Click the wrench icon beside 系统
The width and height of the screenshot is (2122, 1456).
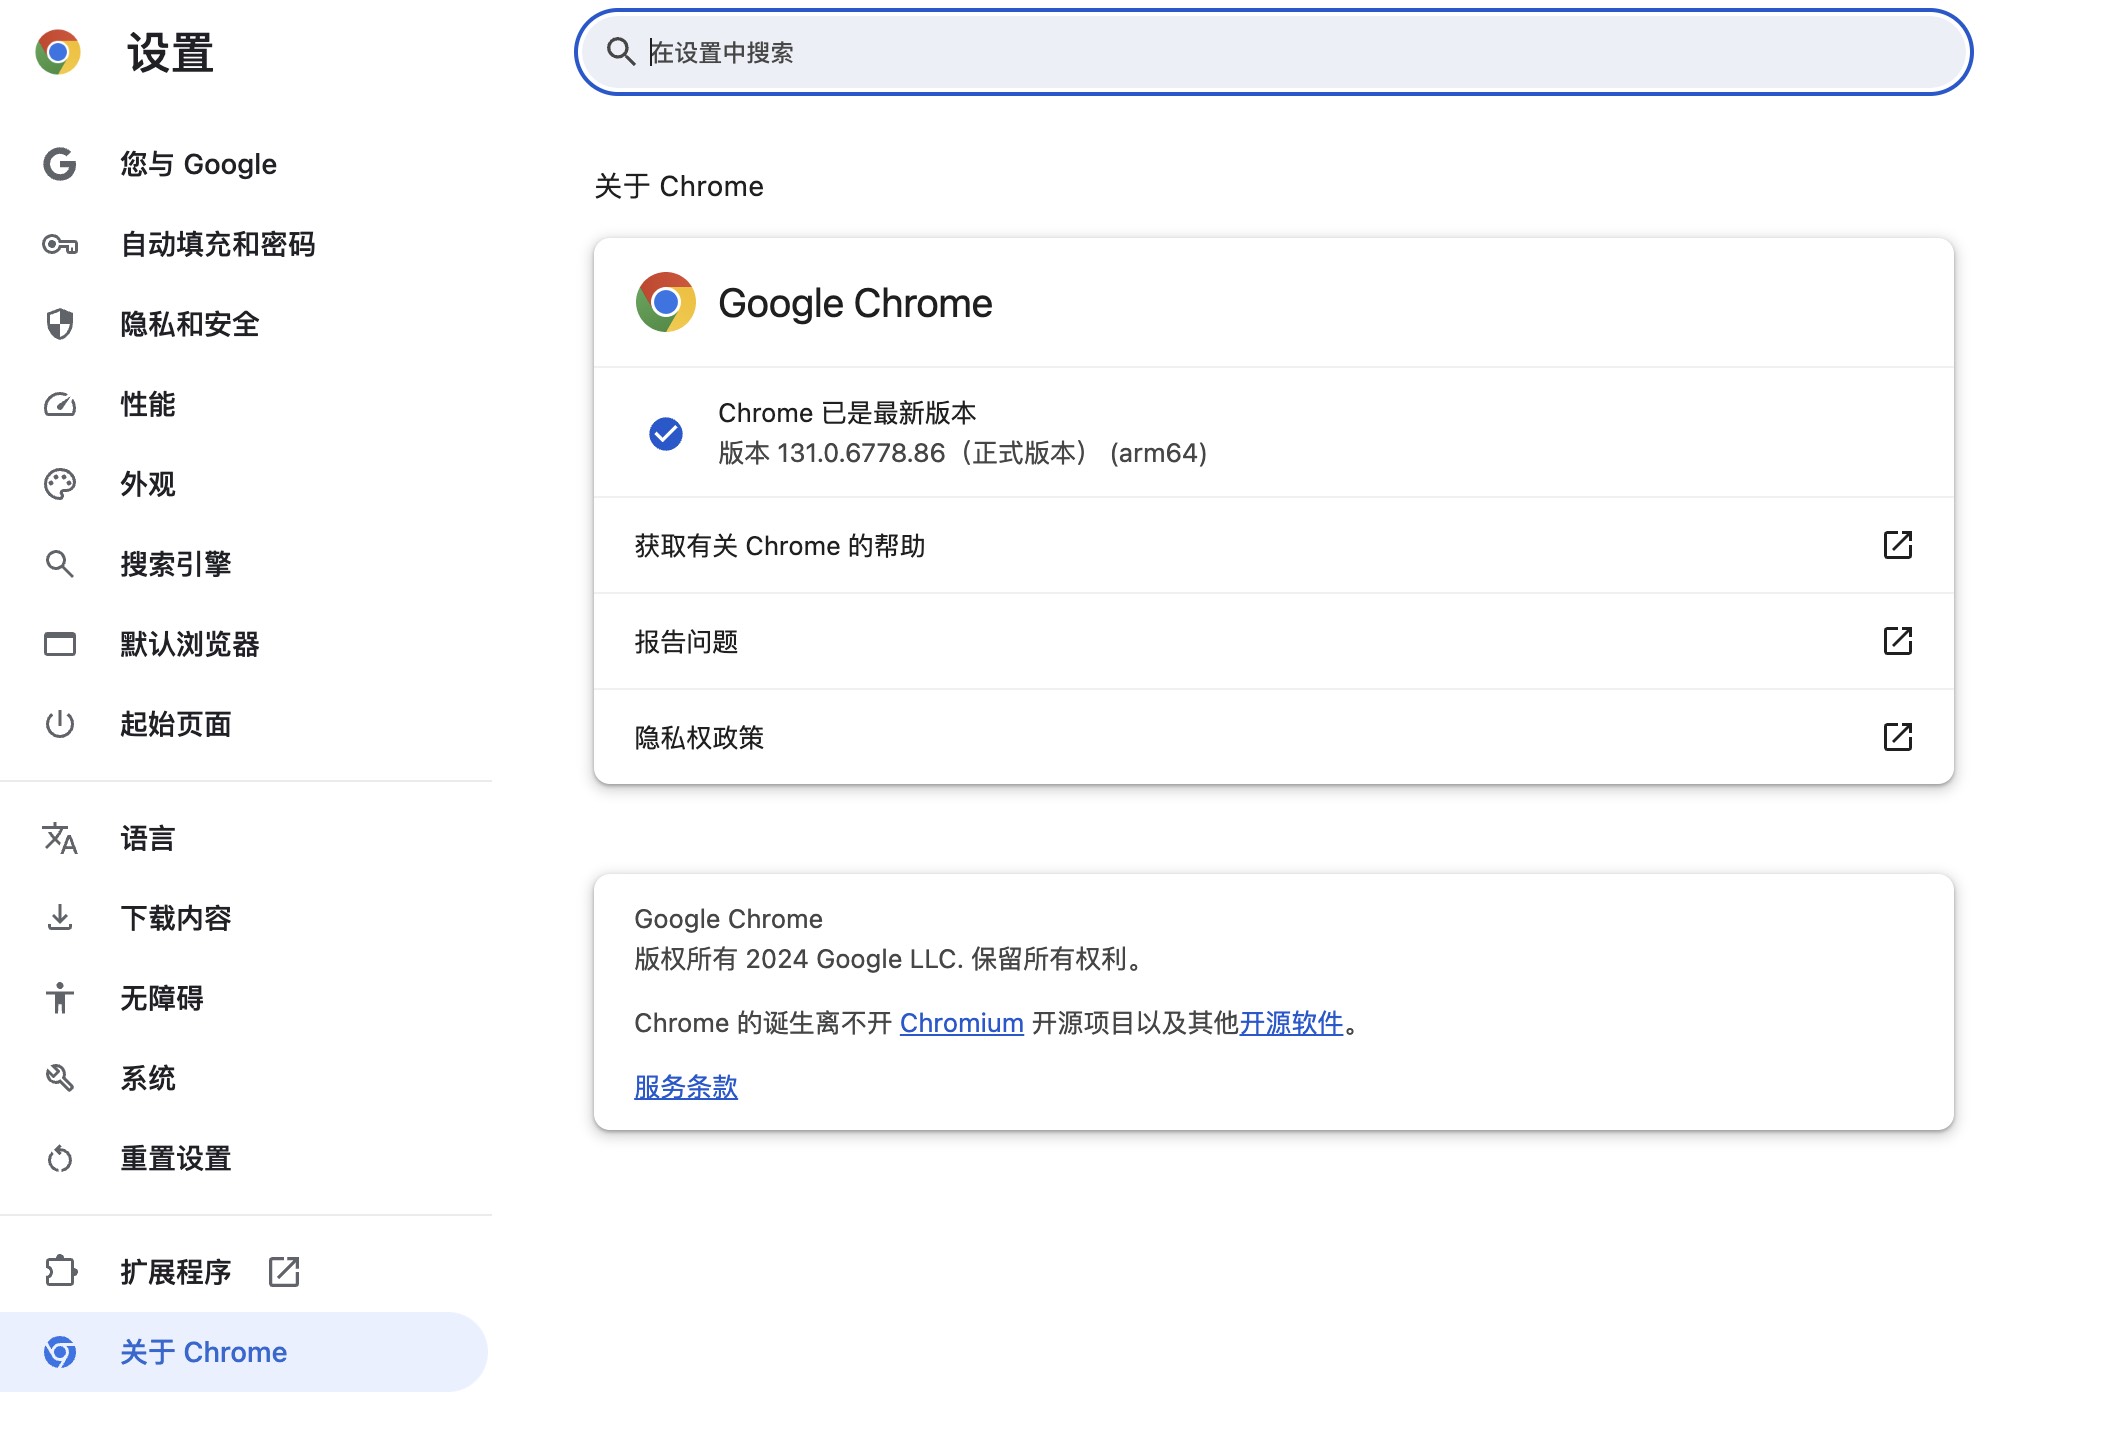pos(60,1078)
